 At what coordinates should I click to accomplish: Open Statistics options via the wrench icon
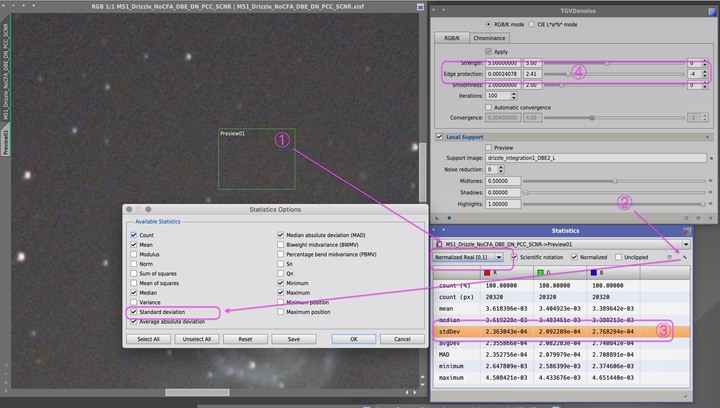tap(685, 257)
